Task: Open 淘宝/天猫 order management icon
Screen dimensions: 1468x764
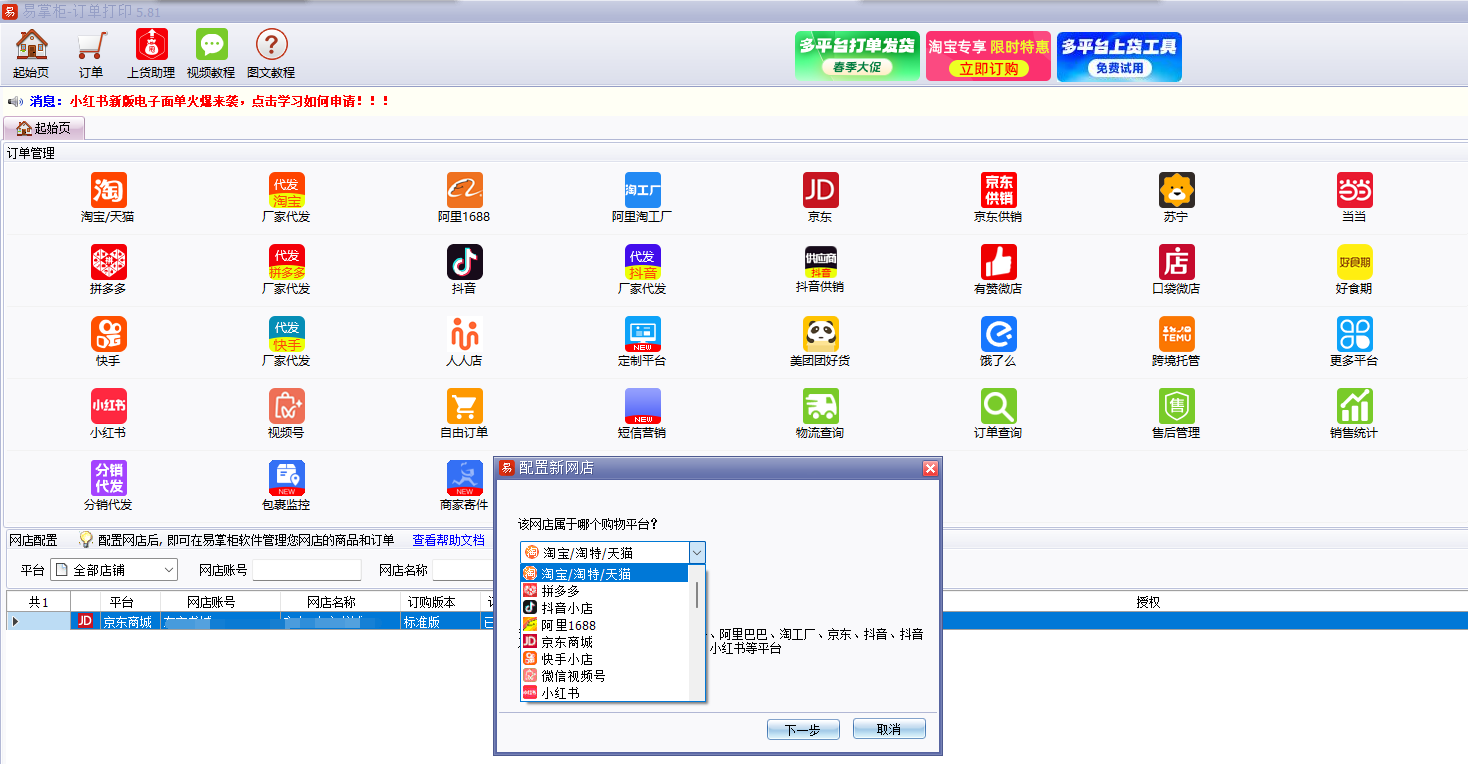Action: point(108,190)
